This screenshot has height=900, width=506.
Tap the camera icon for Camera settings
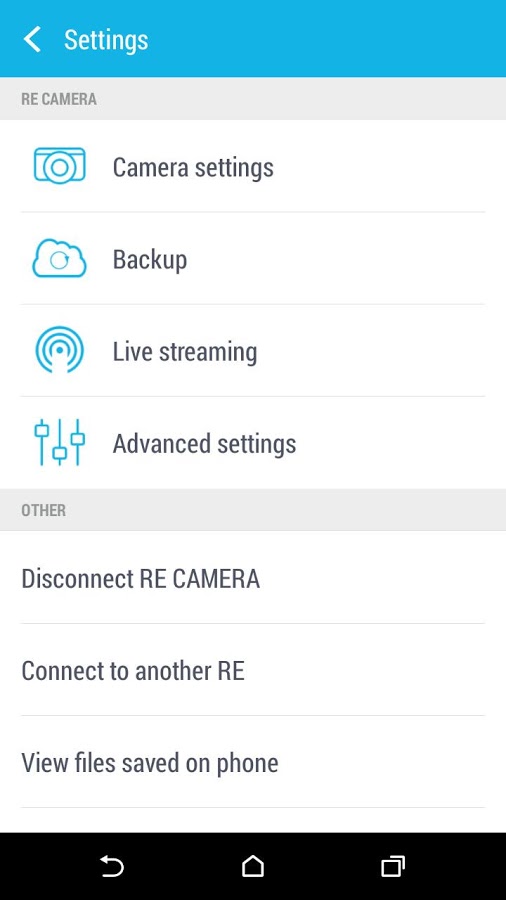[x=60, y=166]
